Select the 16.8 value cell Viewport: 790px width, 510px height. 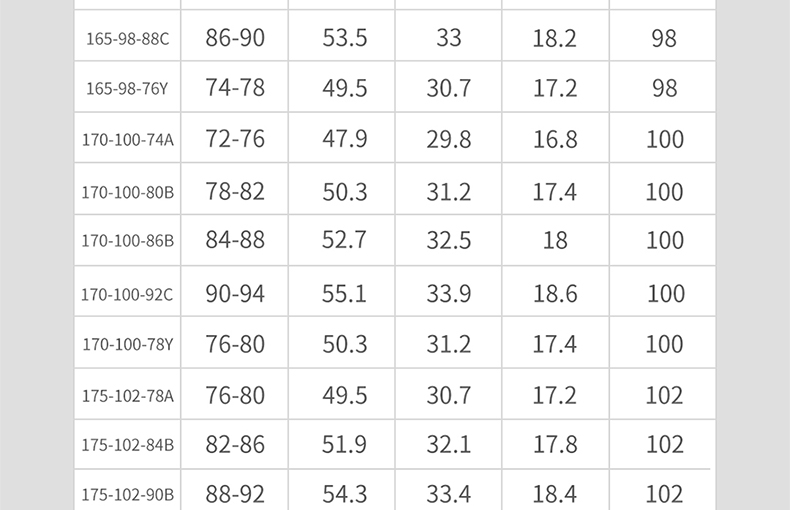tap(555, 139)
